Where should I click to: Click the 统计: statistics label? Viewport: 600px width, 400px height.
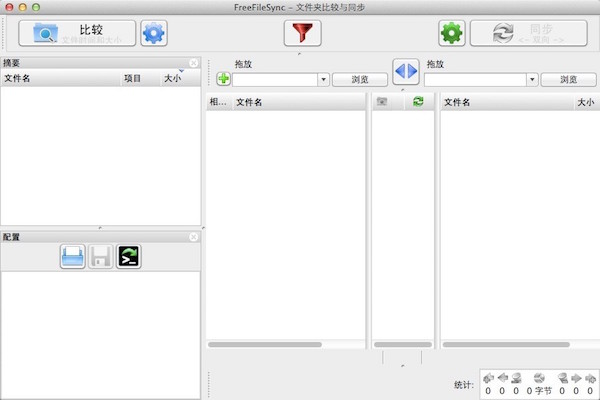464,385
